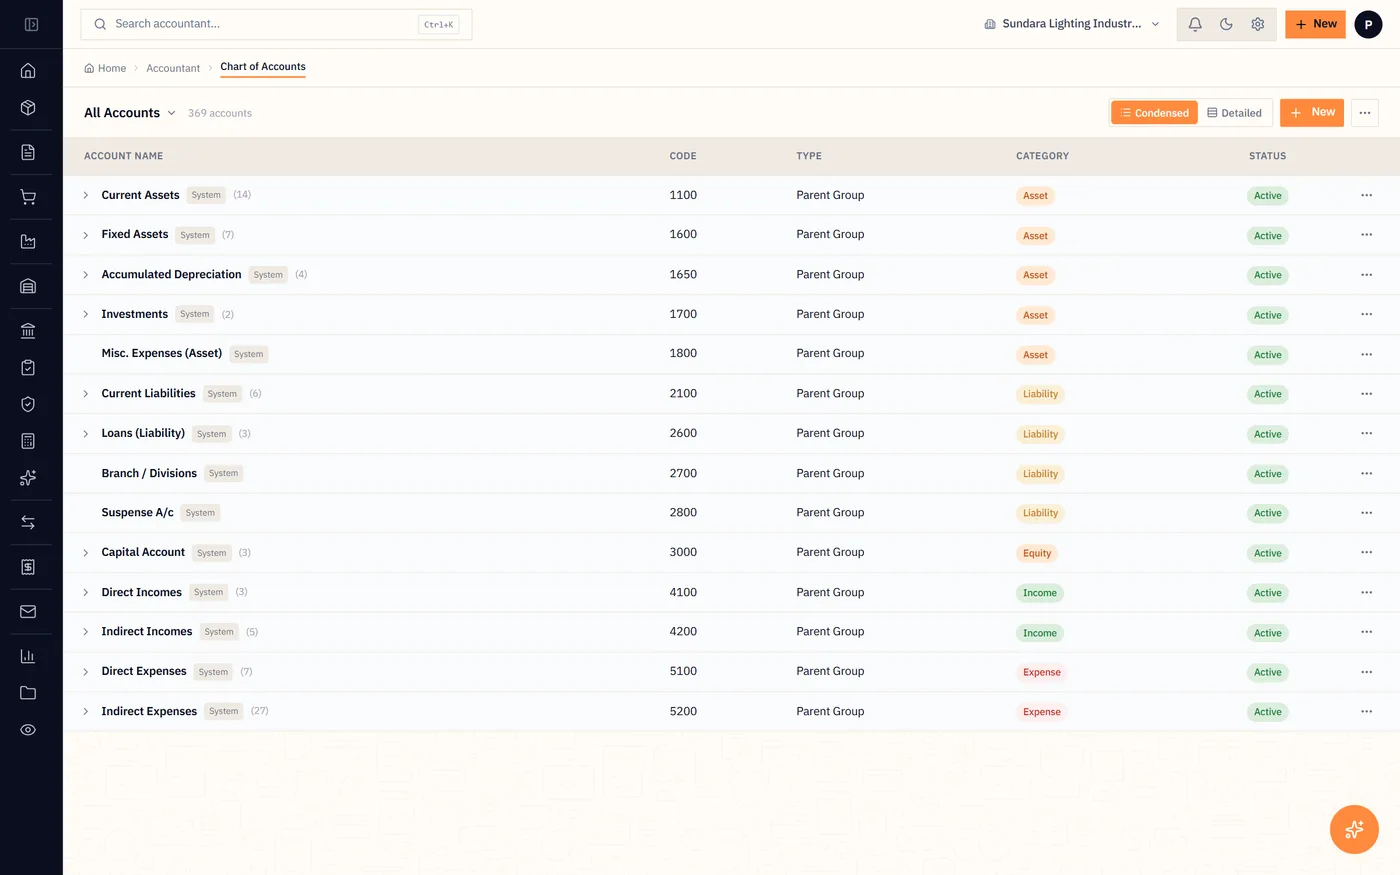
Task: Go to Home breadcrumb
Action: (x=105, y=68)
